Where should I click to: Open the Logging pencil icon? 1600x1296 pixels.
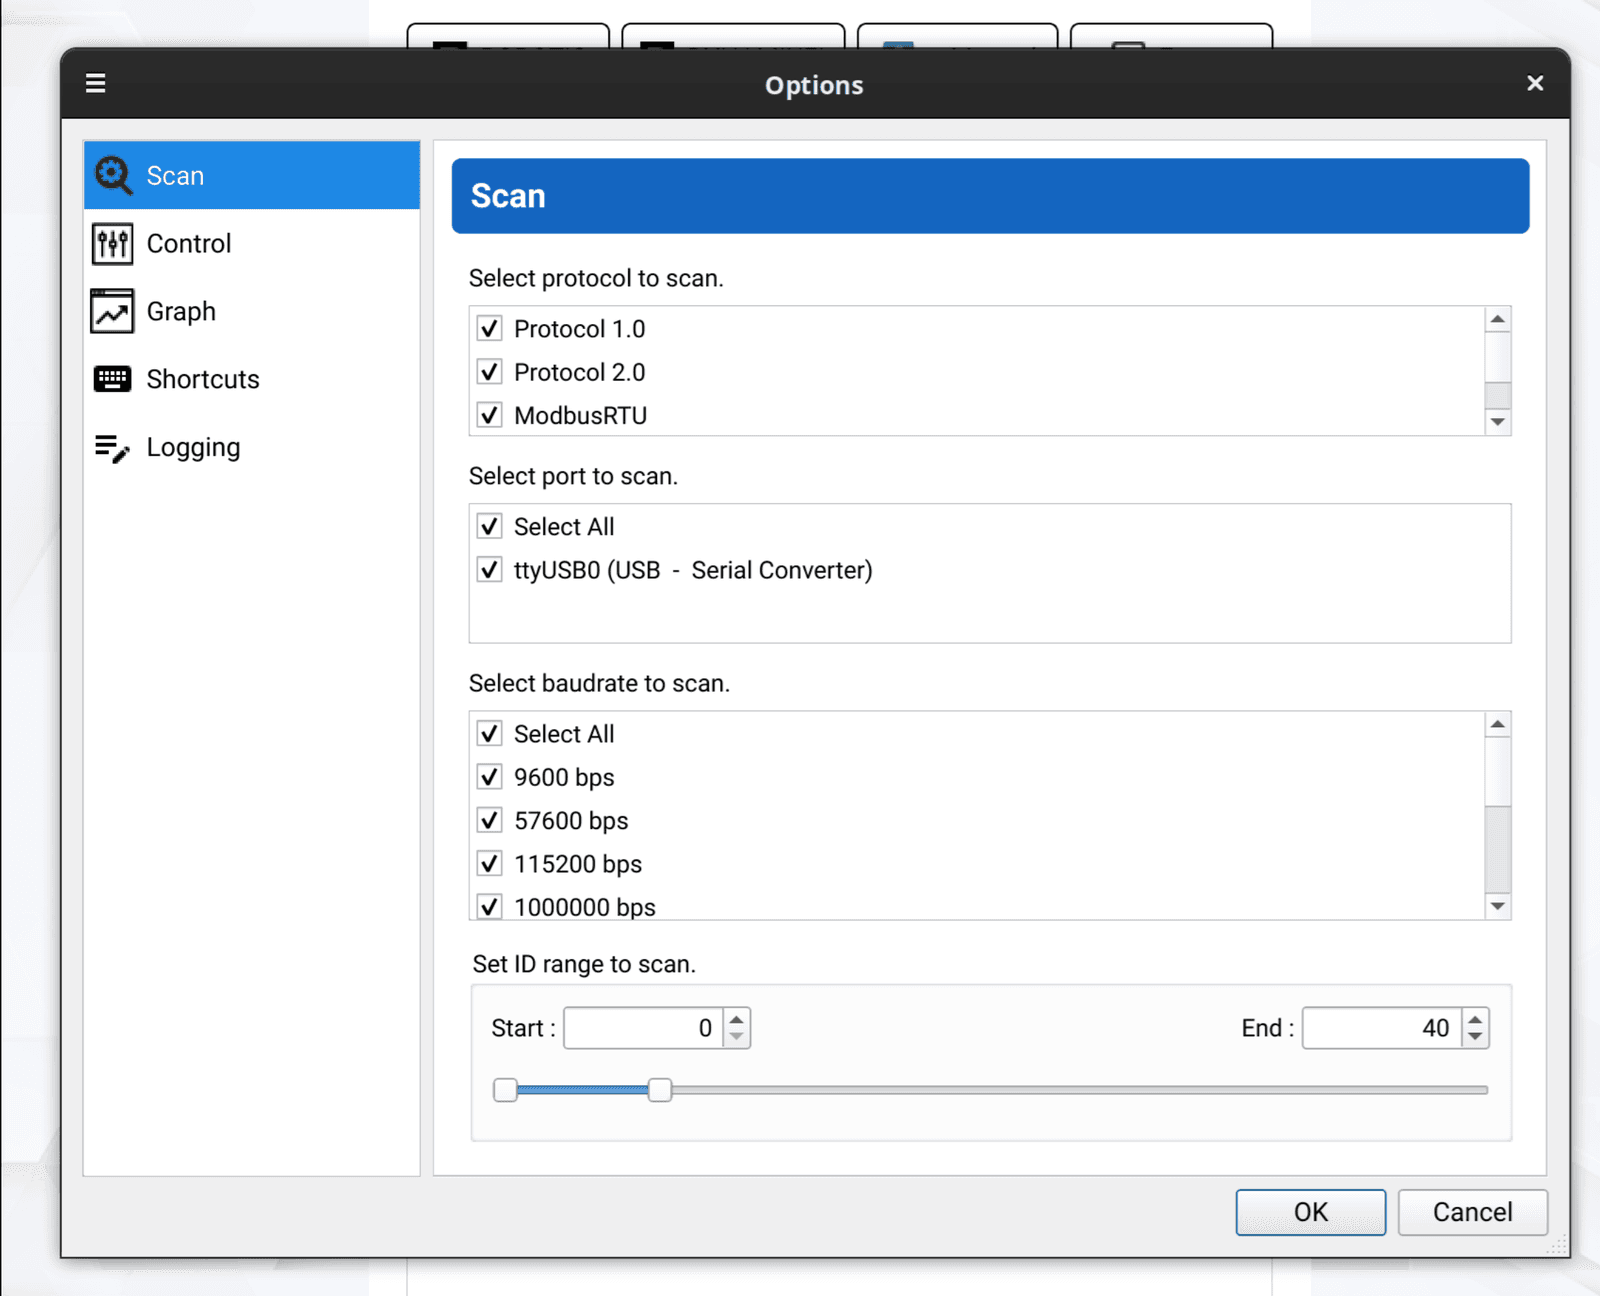pos(112,448)
